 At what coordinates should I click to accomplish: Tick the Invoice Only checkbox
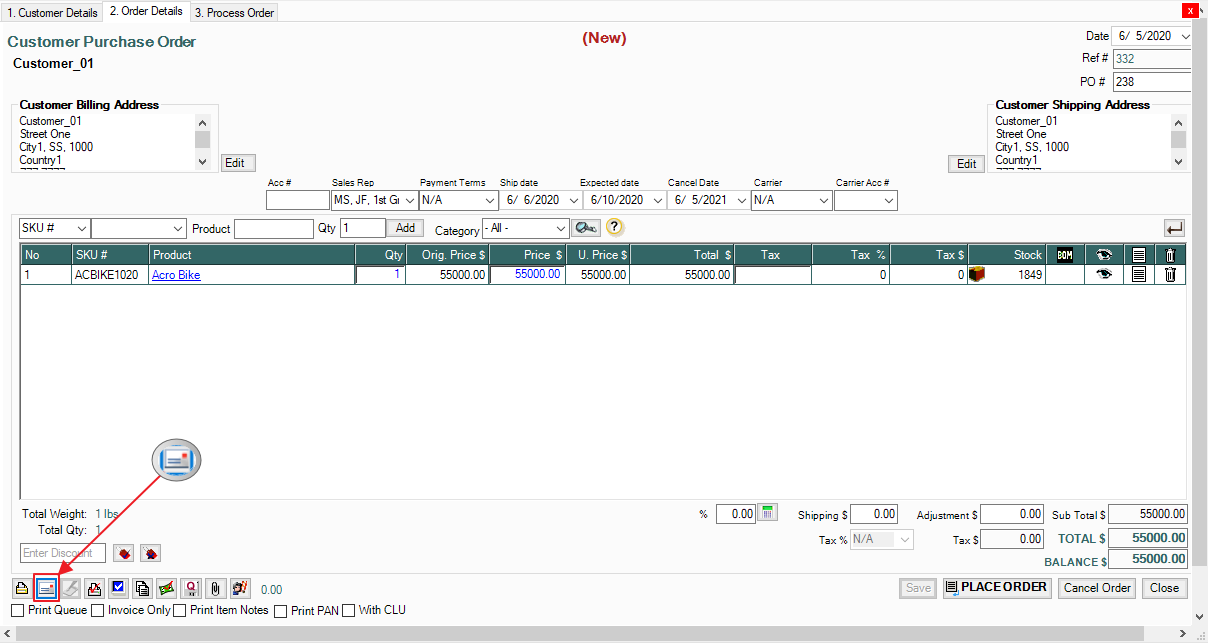tap(98, 610)
